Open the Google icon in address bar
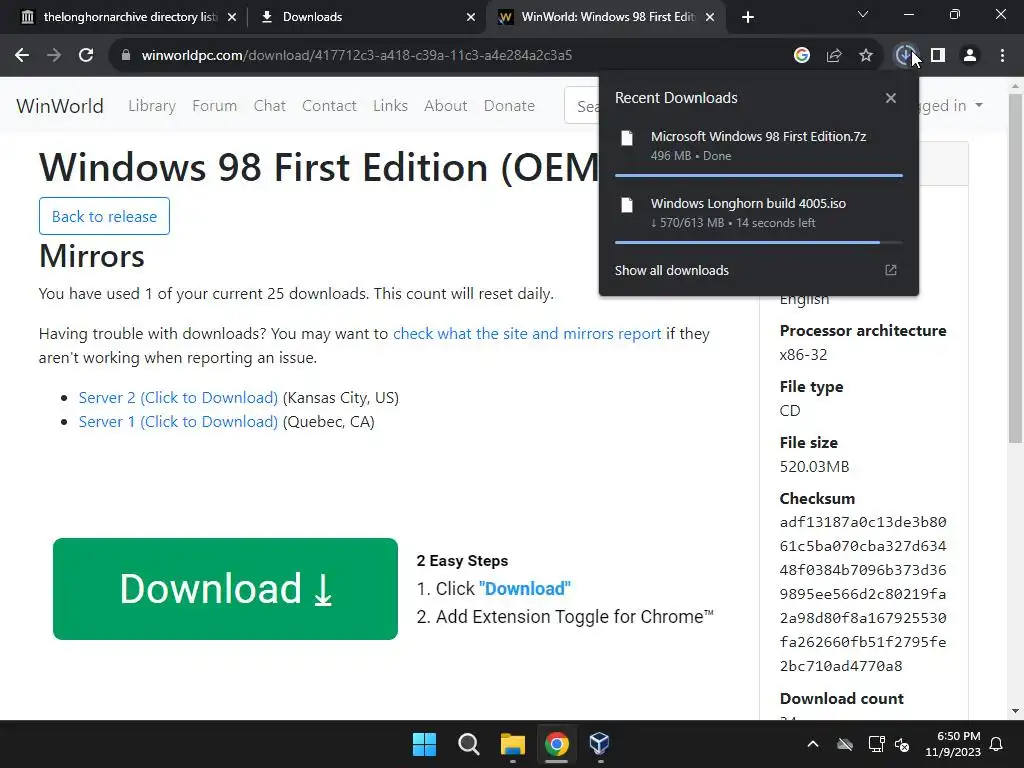This screenshot has height=768, width=1024. tap(801, 56)
